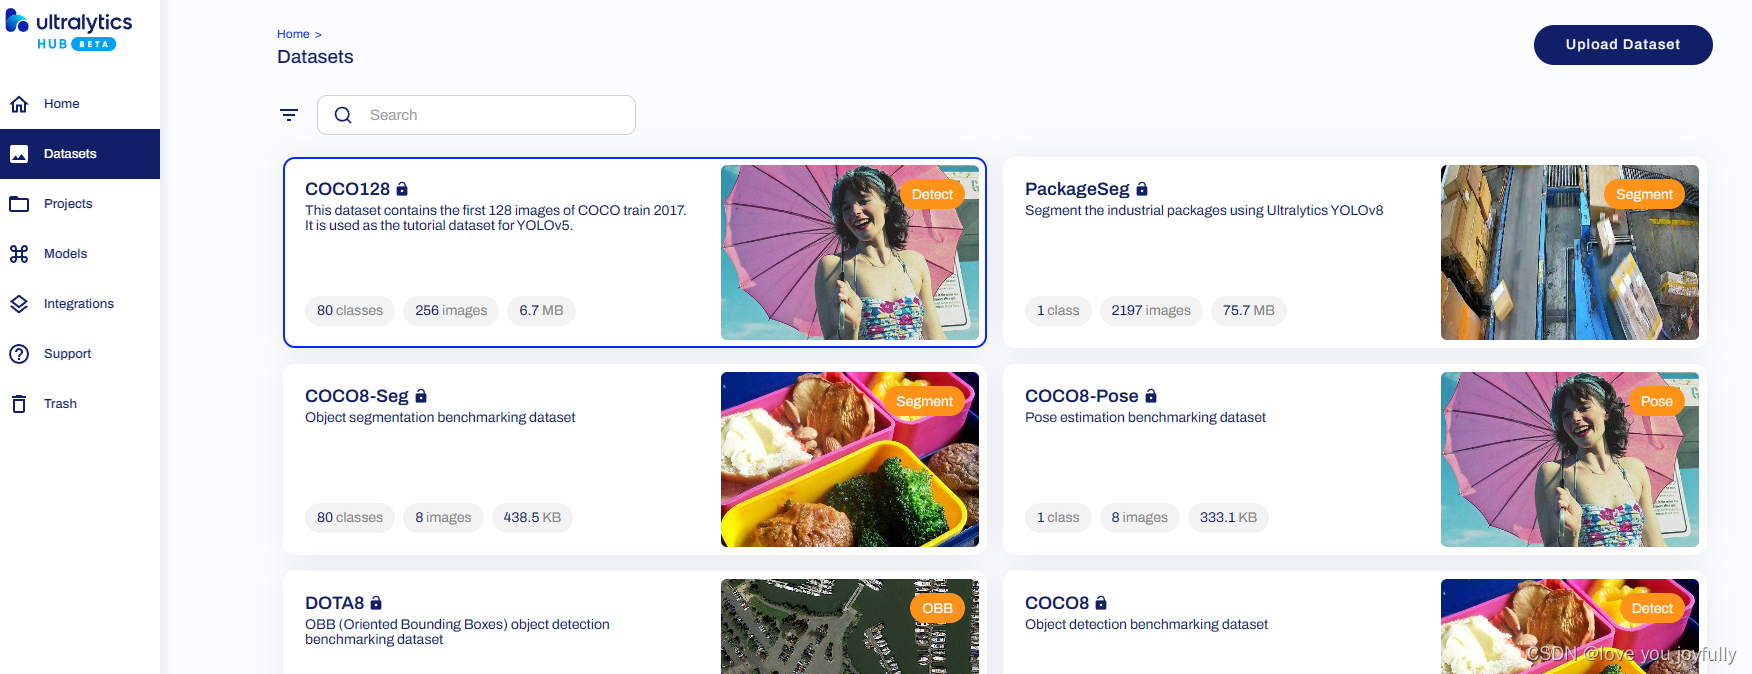
Task: Open the COCO8-Pose dataset title
Action: (x=1082, y=396)
